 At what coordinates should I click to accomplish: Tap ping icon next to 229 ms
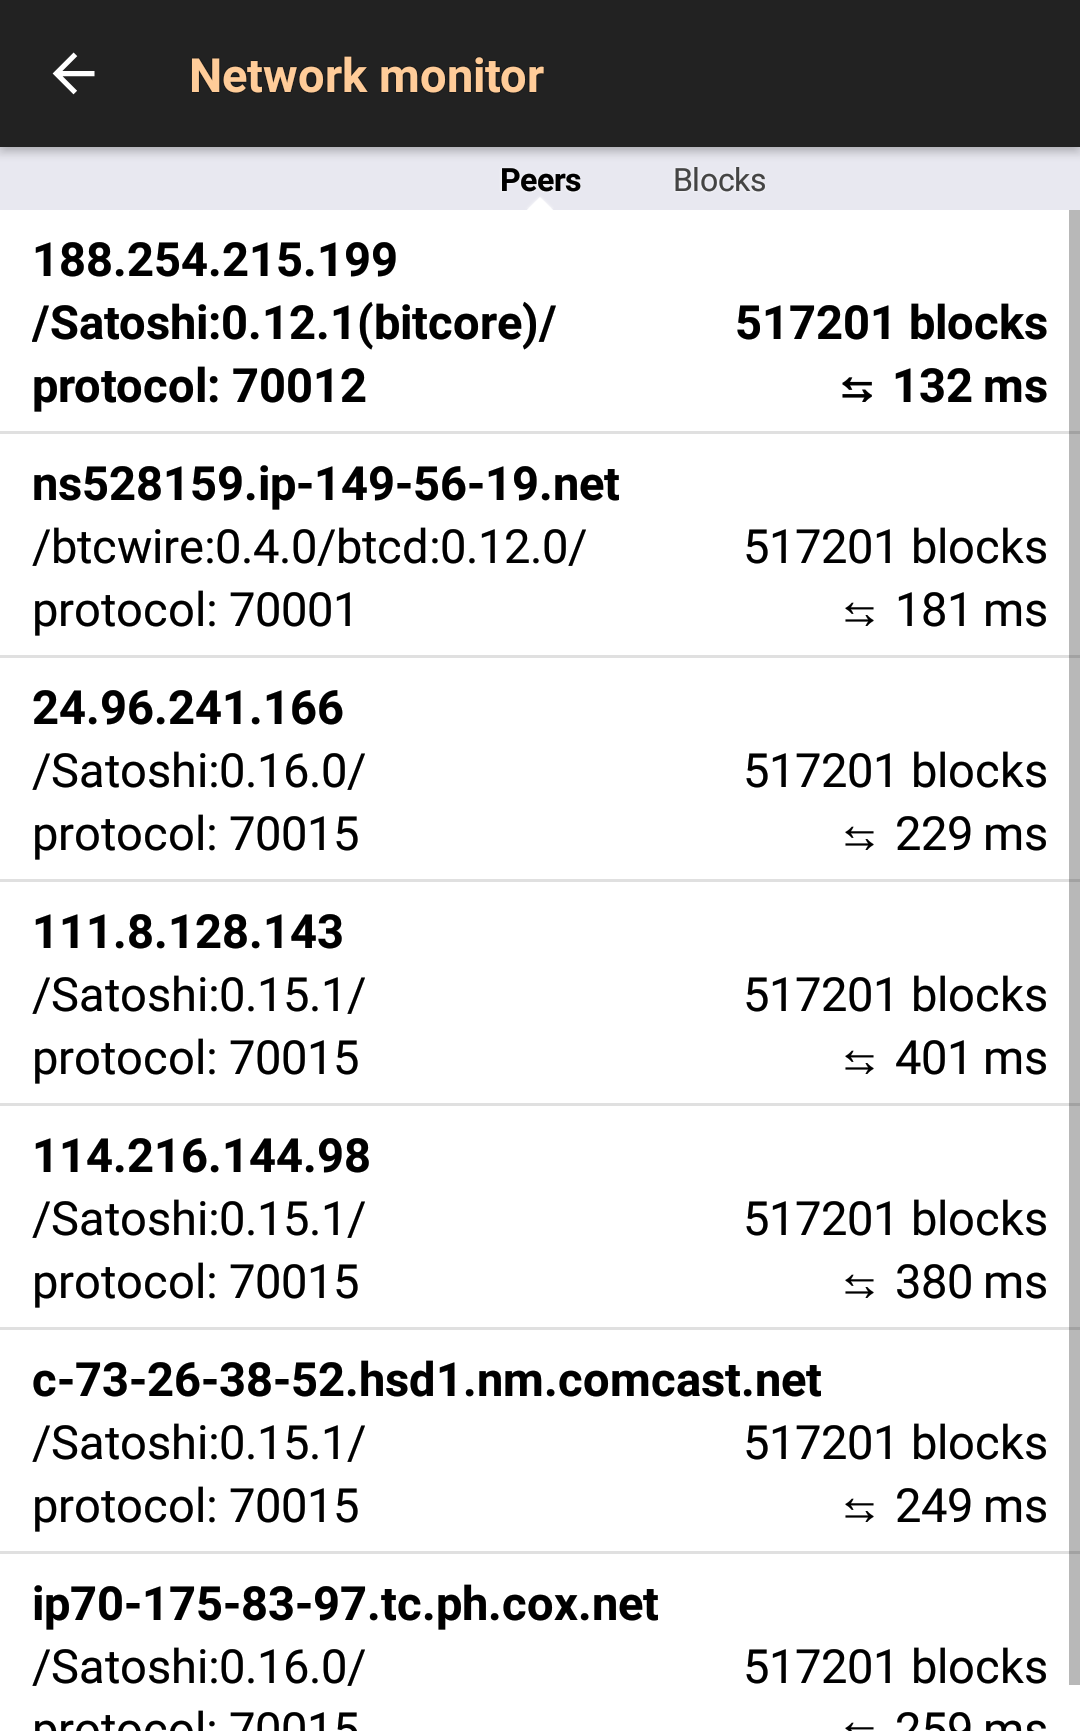859,837
